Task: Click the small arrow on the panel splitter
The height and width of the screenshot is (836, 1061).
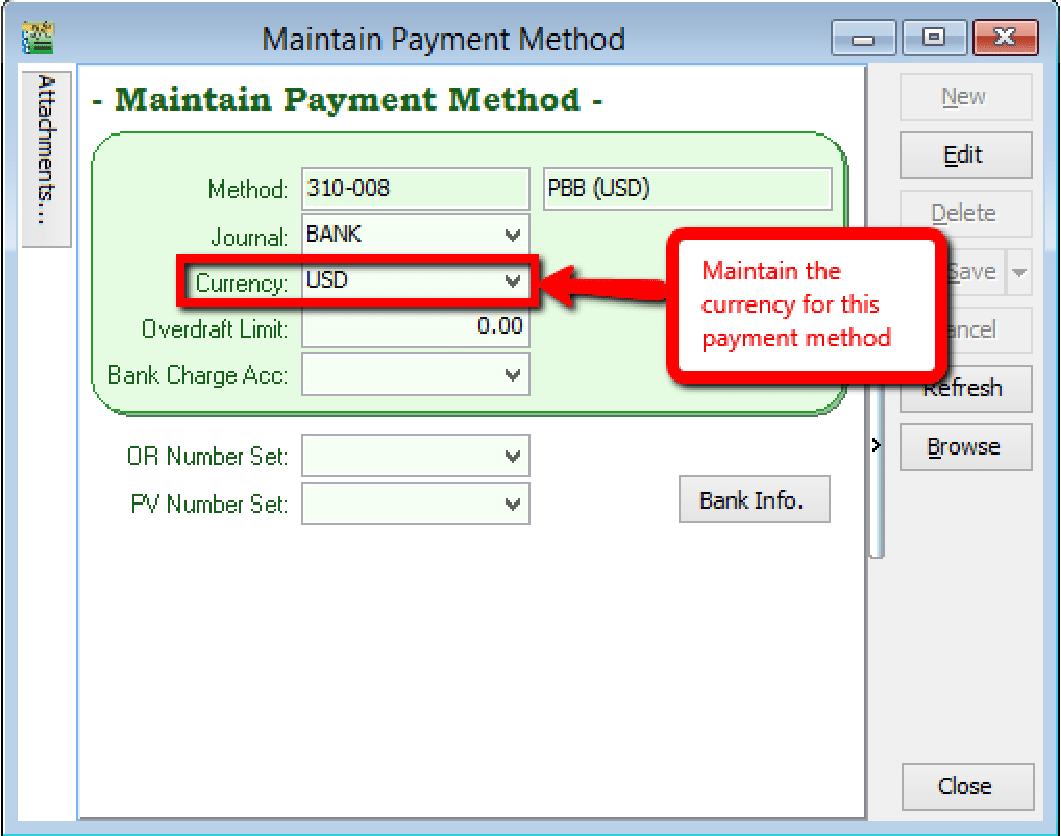Action: (876, 445)
